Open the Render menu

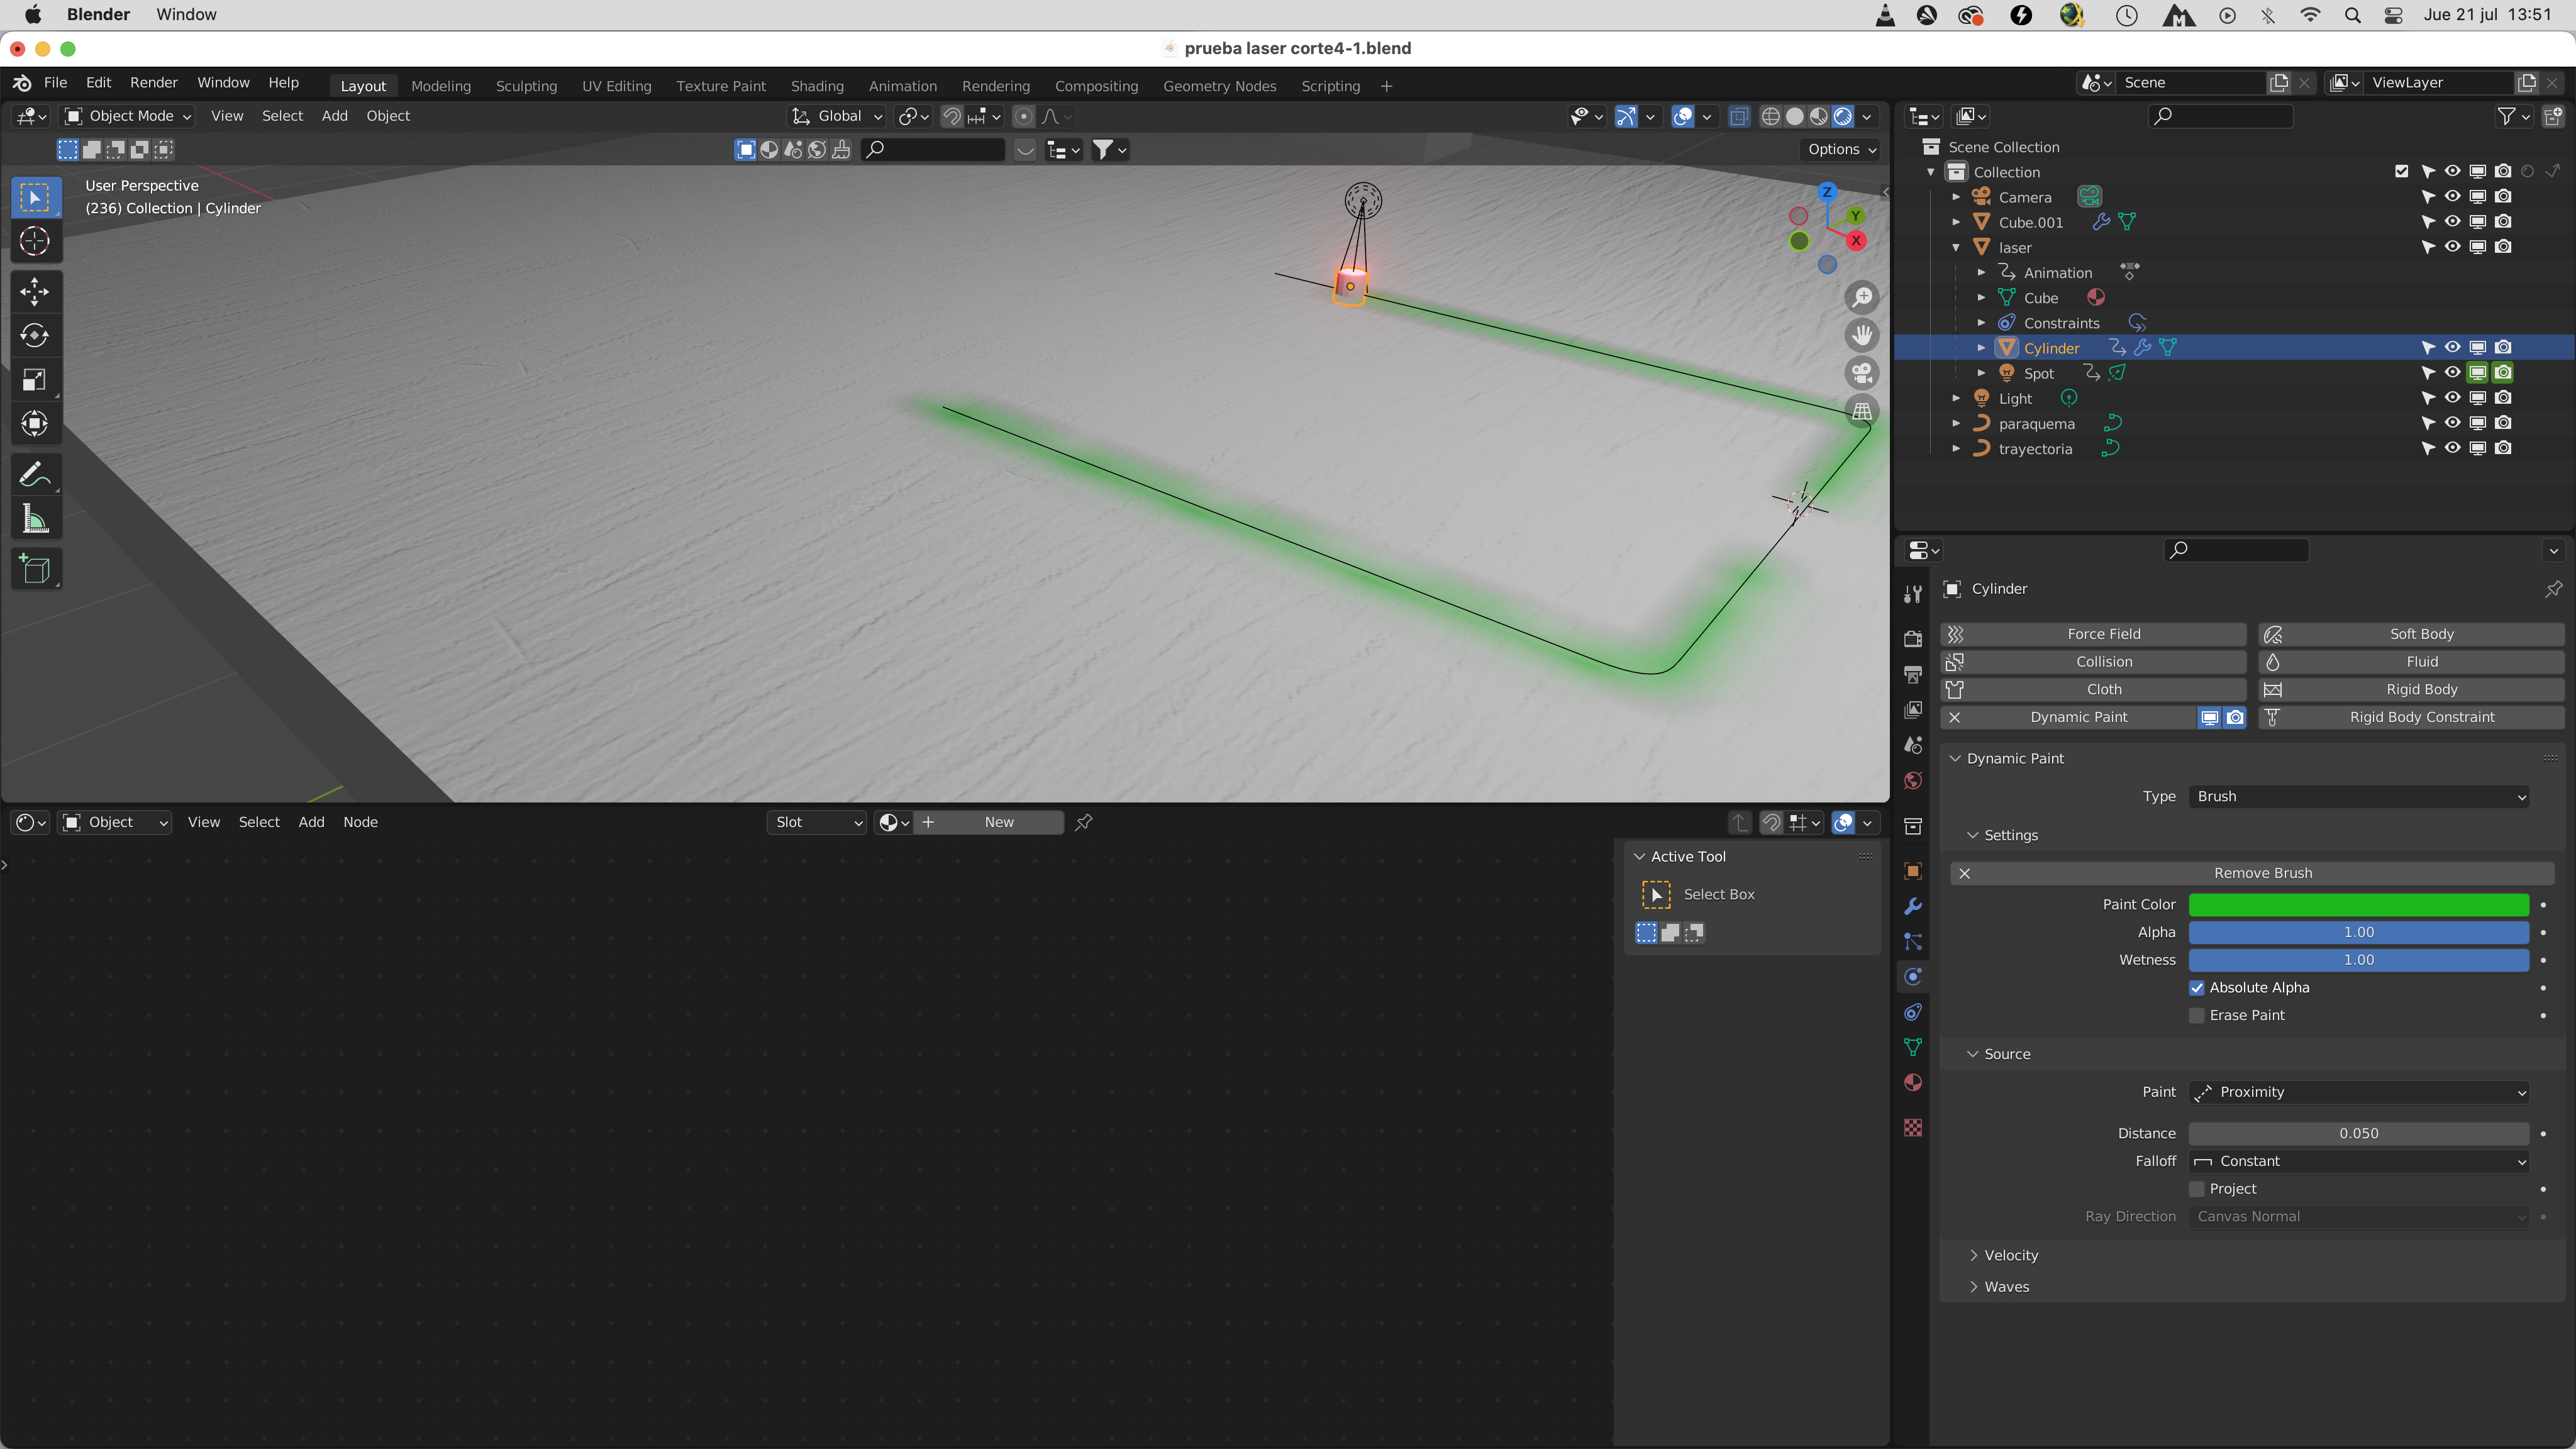pyautogui.click(x=153, y=83)
